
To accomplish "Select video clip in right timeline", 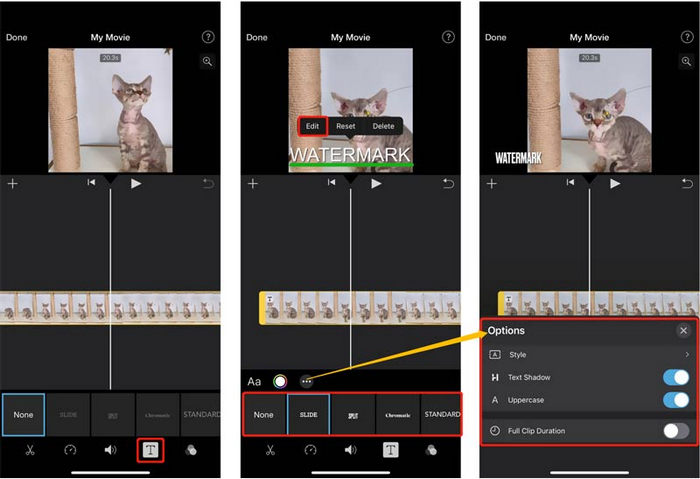I will (599, 306).
